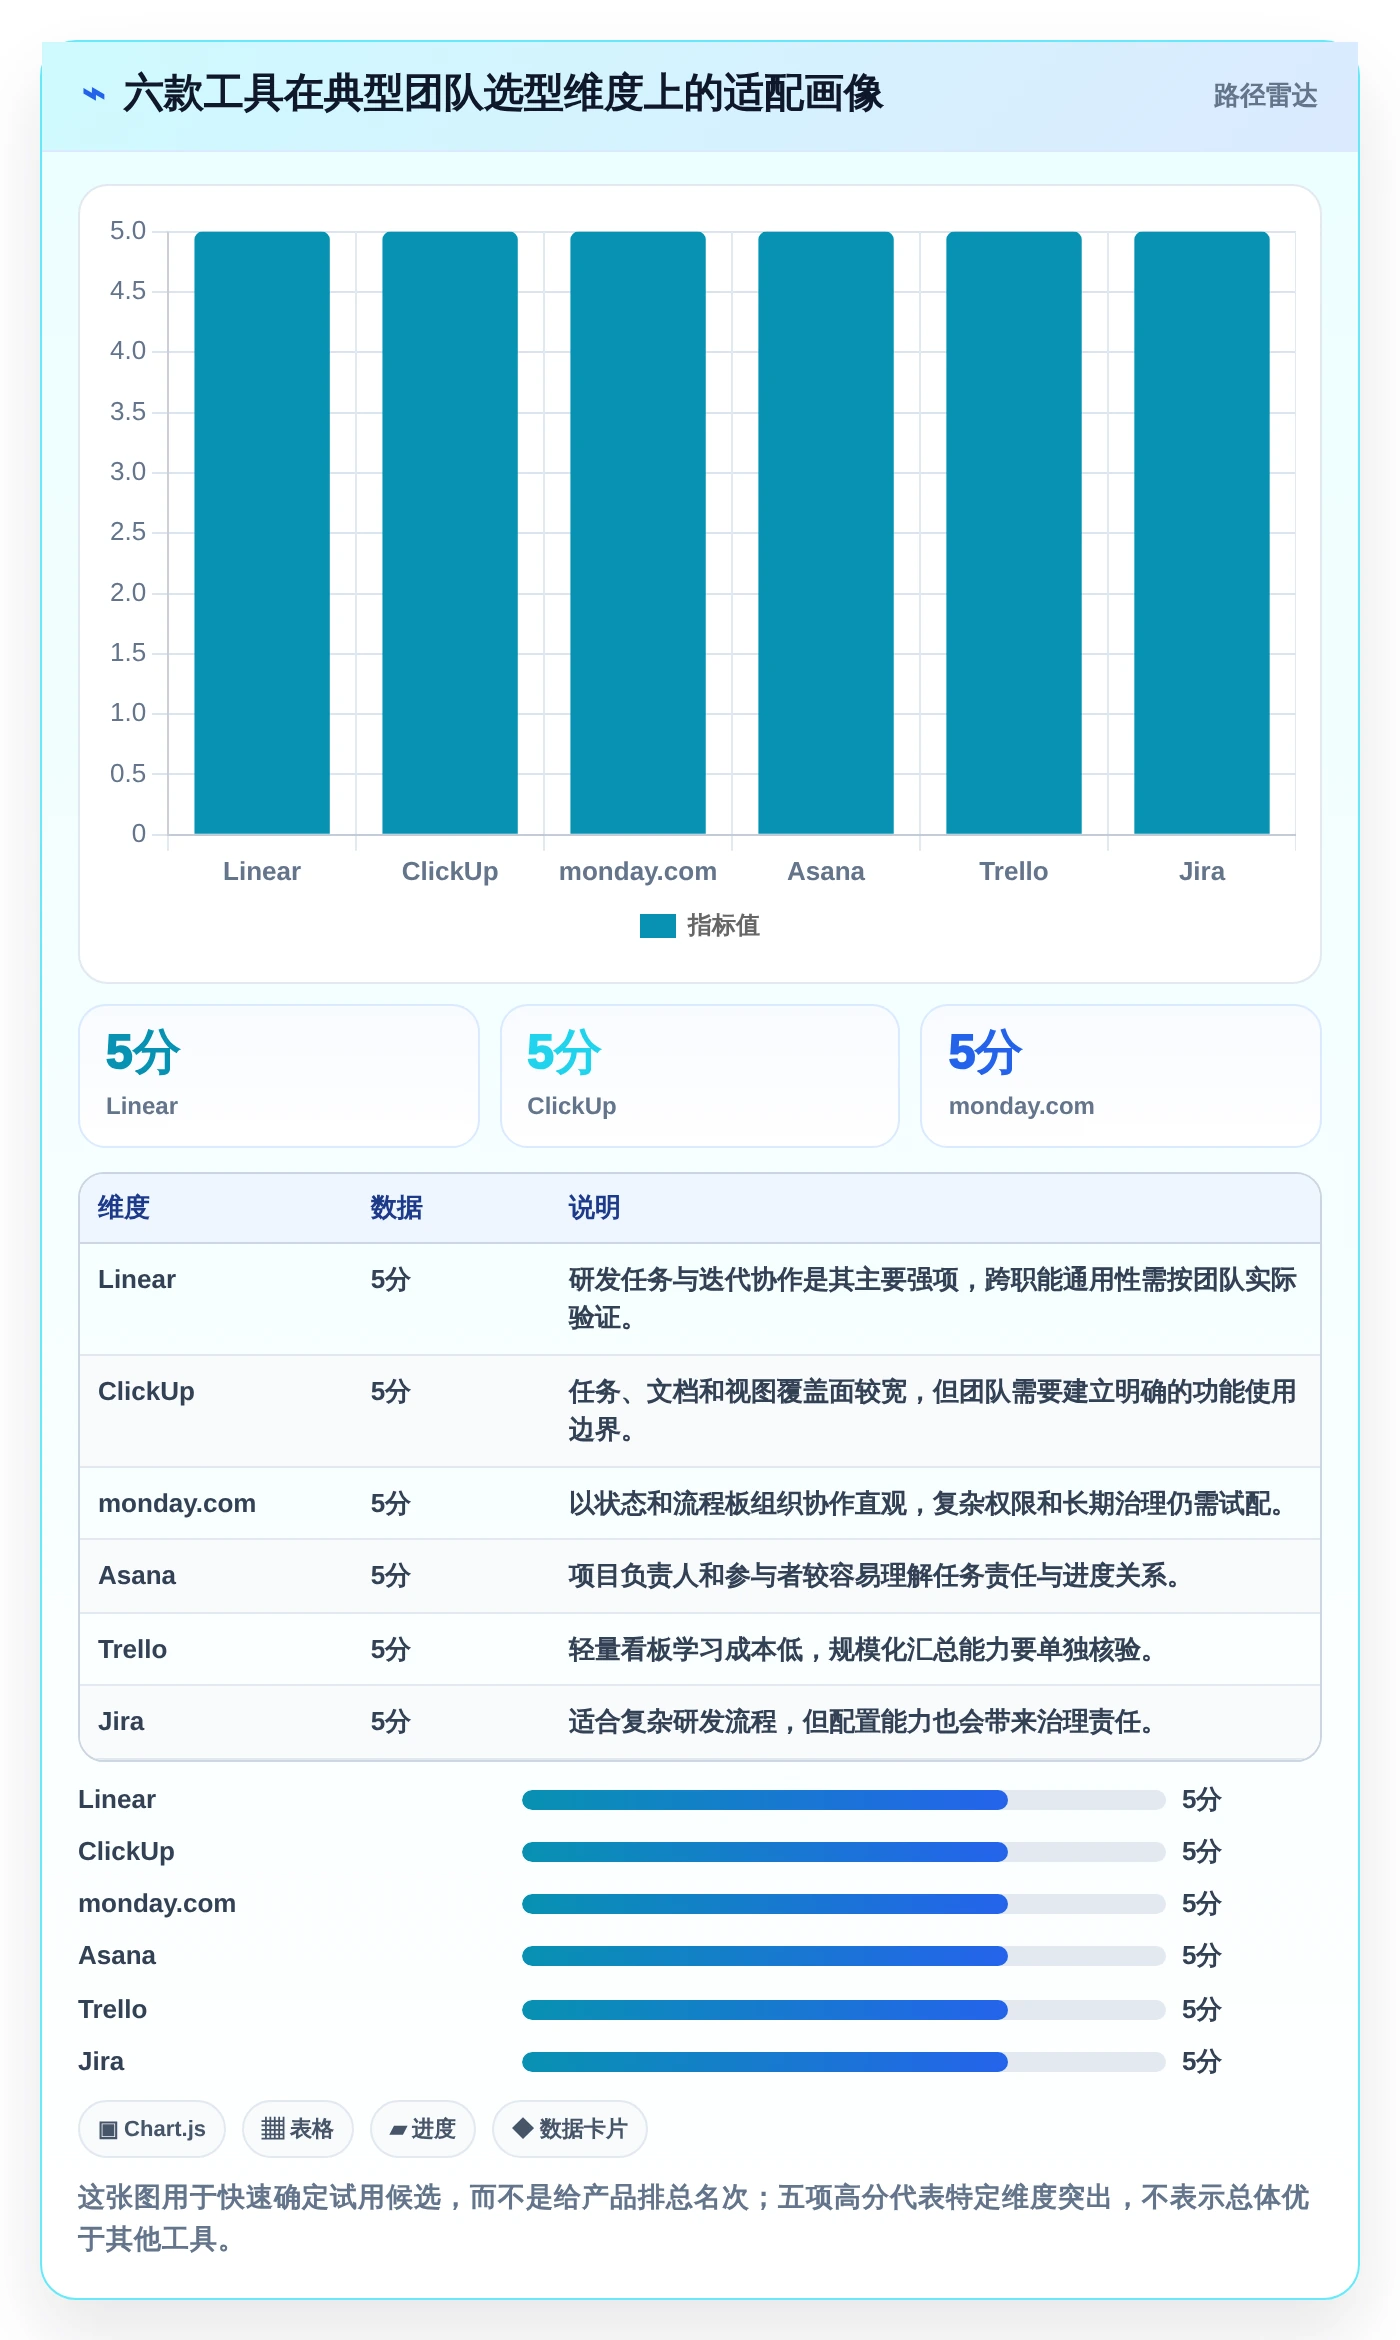
Task: Click the description starting 轻量看板学习成本低
Action: 864,1650
